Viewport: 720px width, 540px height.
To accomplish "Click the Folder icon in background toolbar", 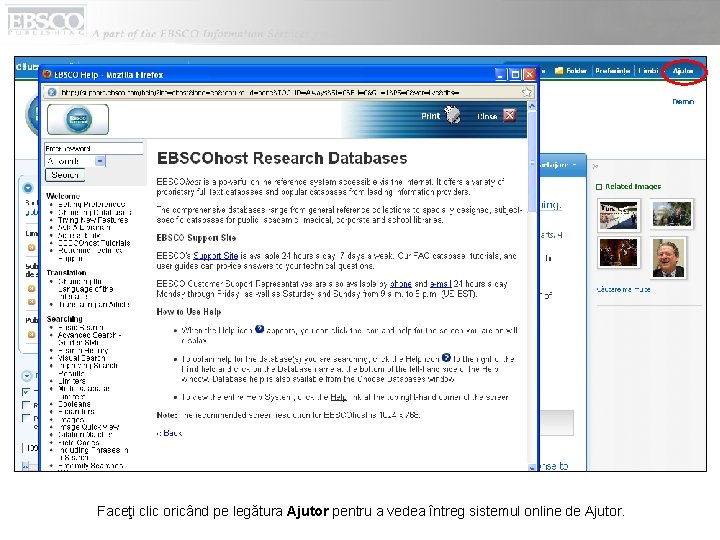I will [559, 71].
